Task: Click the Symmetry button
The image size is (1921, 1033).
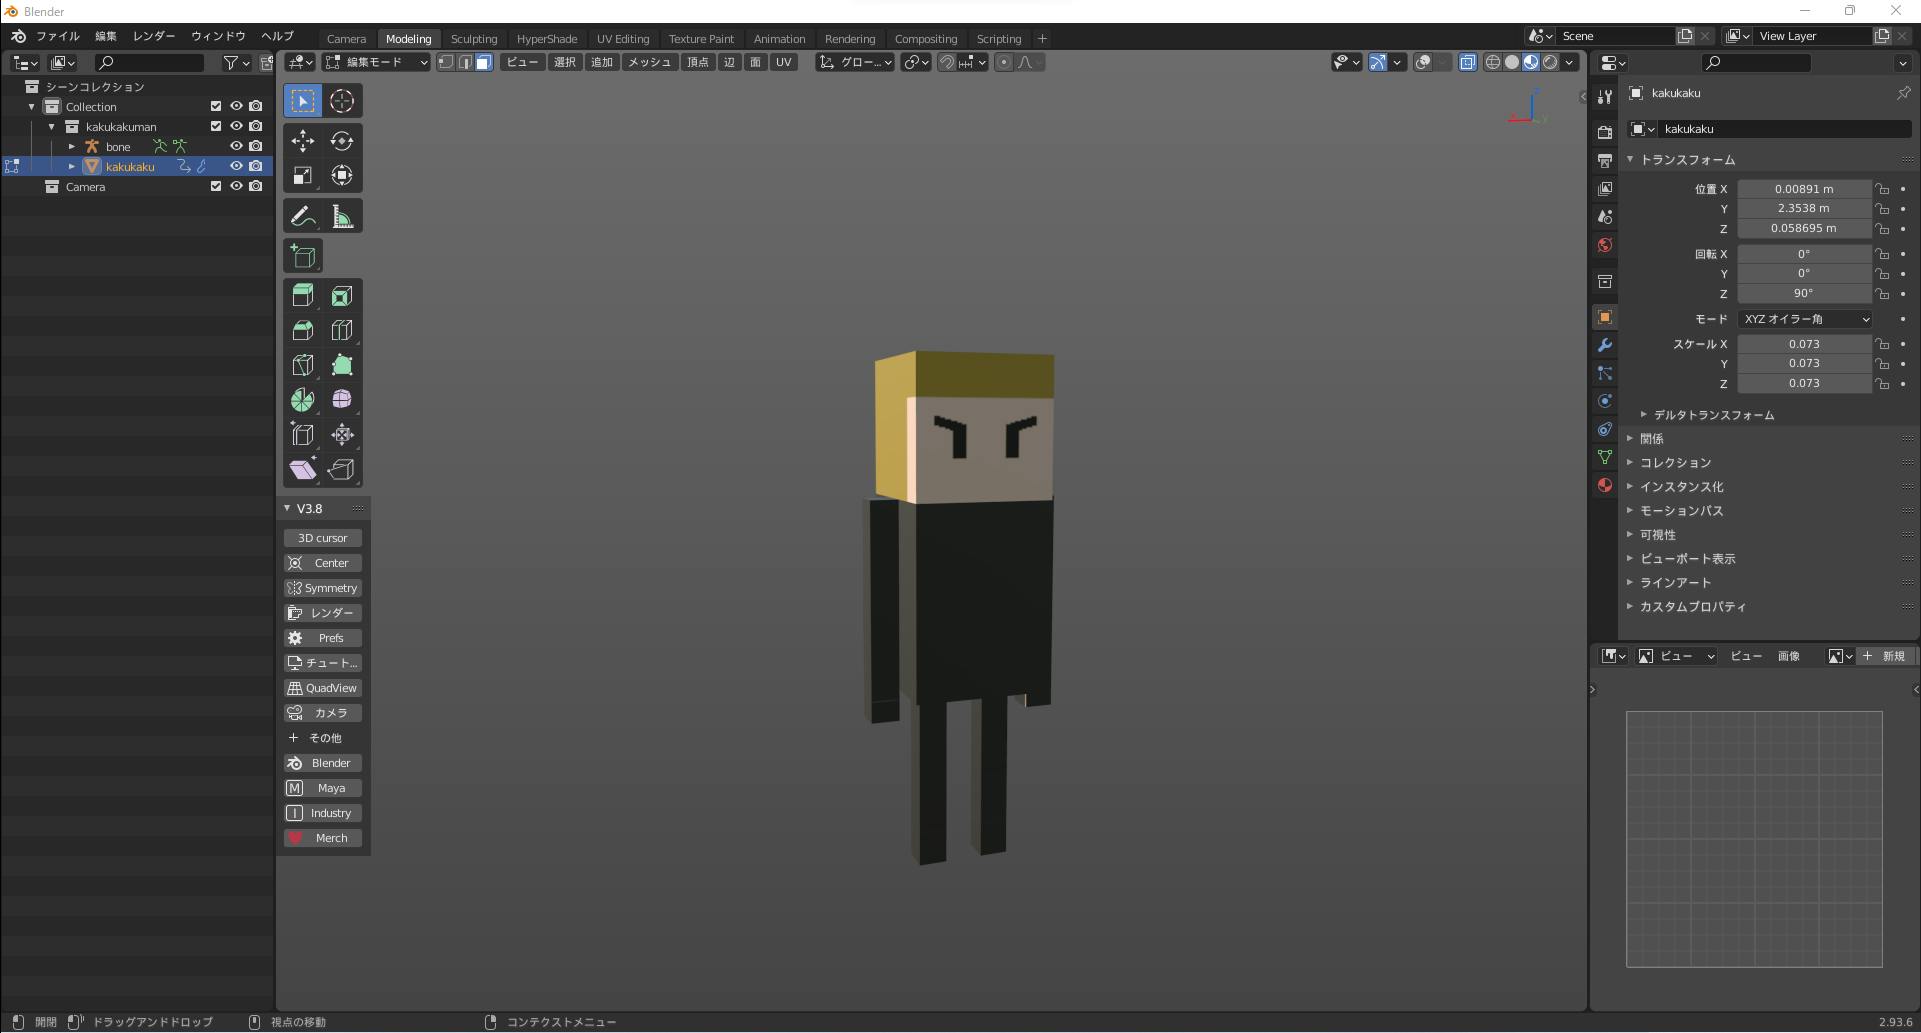Action: (323, 588)
